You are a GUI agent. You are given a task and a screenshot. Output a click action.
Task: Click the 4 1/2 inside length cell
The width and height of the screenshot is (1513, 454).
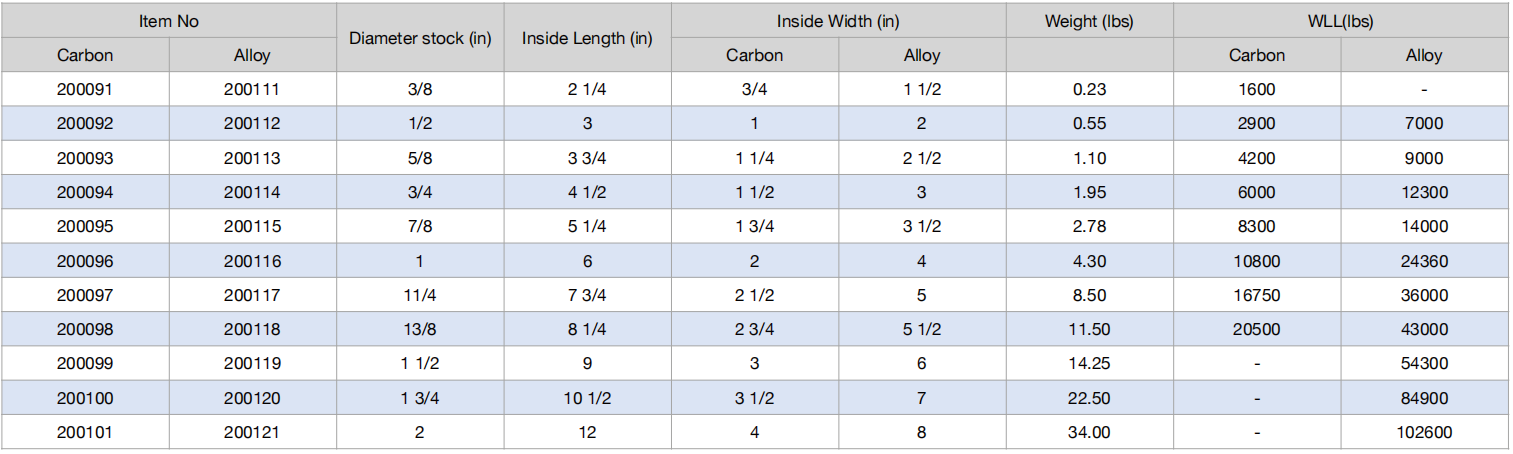click(587, 192)
